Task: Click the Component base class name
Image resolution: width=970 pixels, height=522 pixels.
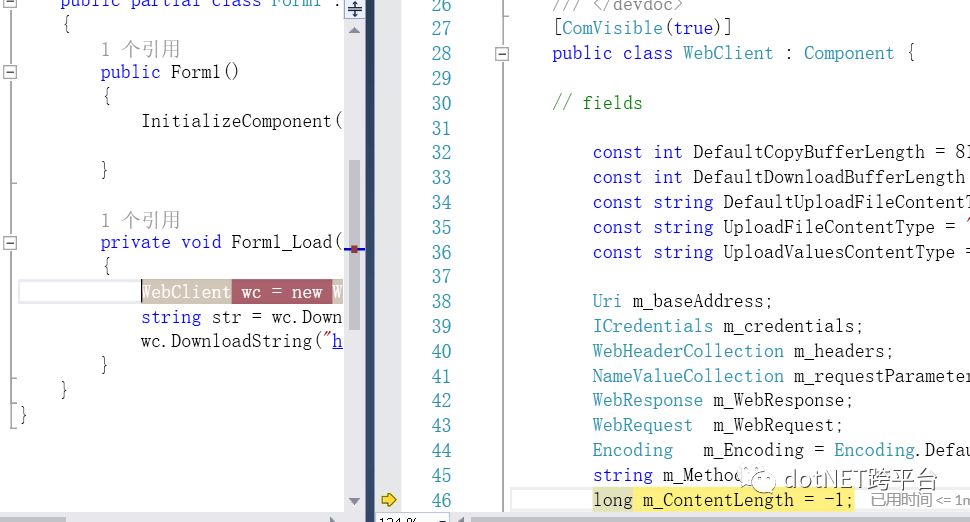Action: point(849,53)
